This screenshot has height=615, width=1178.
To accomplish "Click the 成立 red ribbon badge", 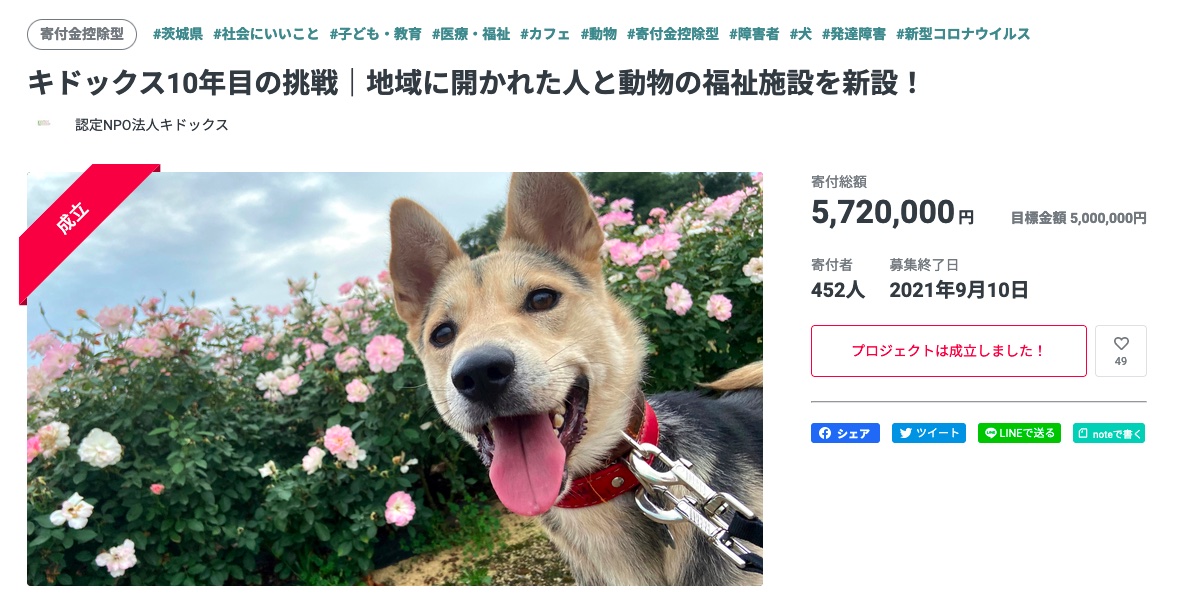I will (x=74, y=219).
